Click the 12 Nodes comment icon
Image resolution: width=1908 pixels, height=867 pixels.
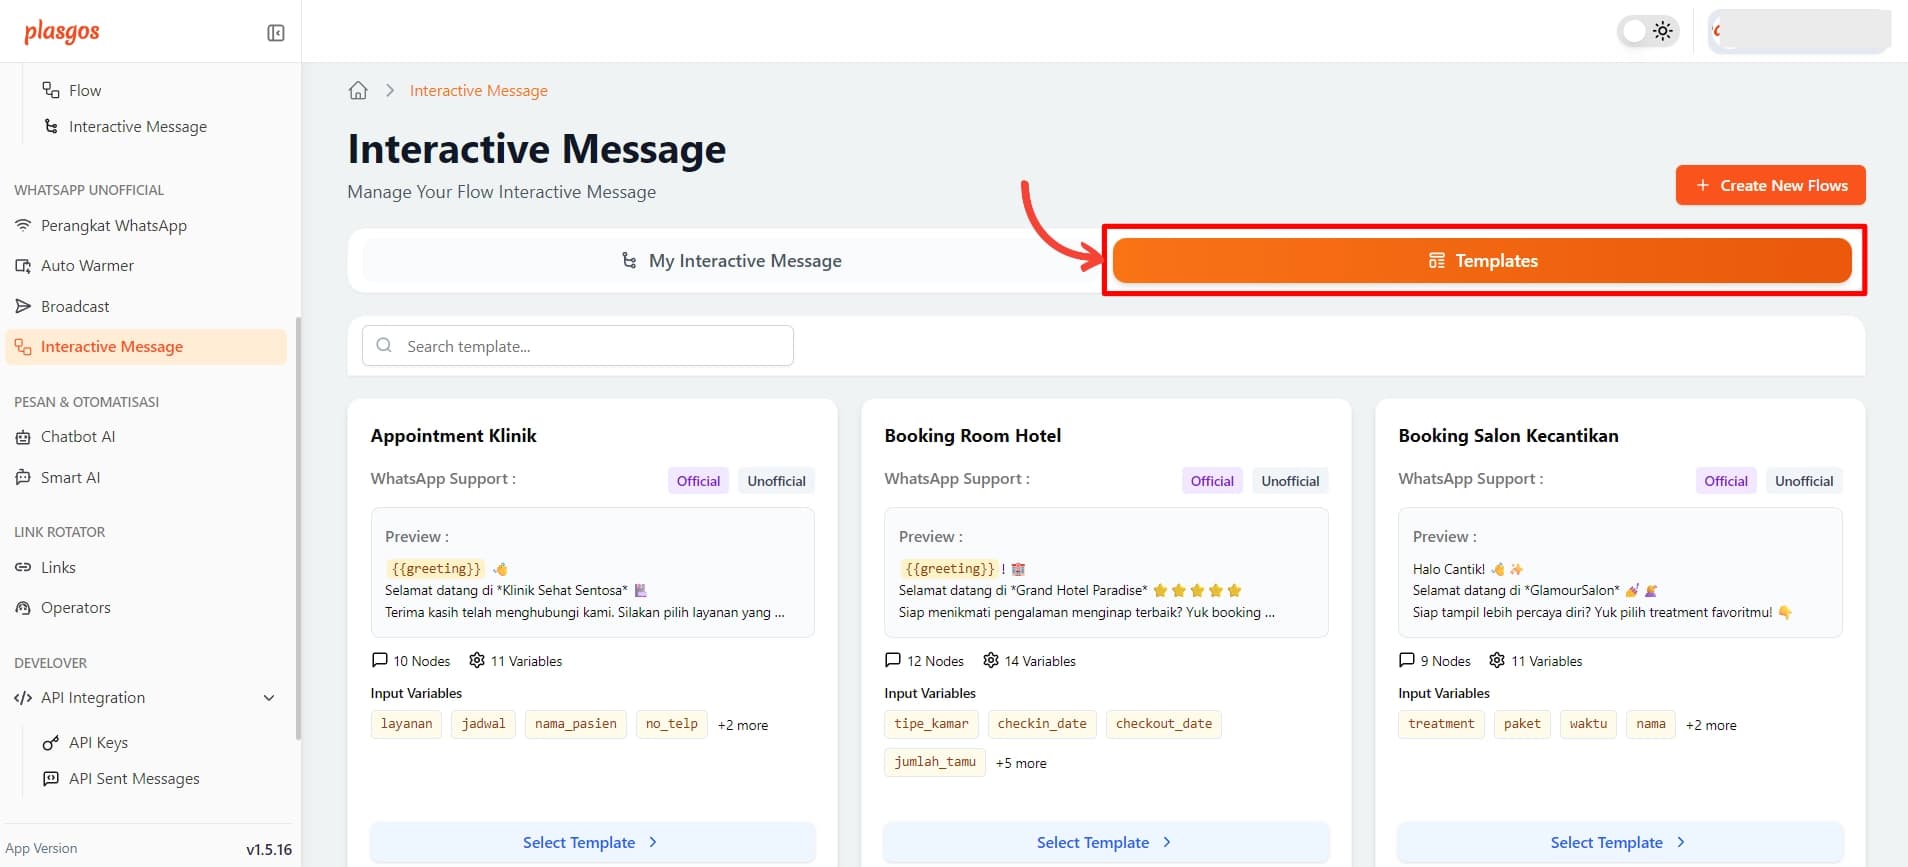click(x=893, y=660)
